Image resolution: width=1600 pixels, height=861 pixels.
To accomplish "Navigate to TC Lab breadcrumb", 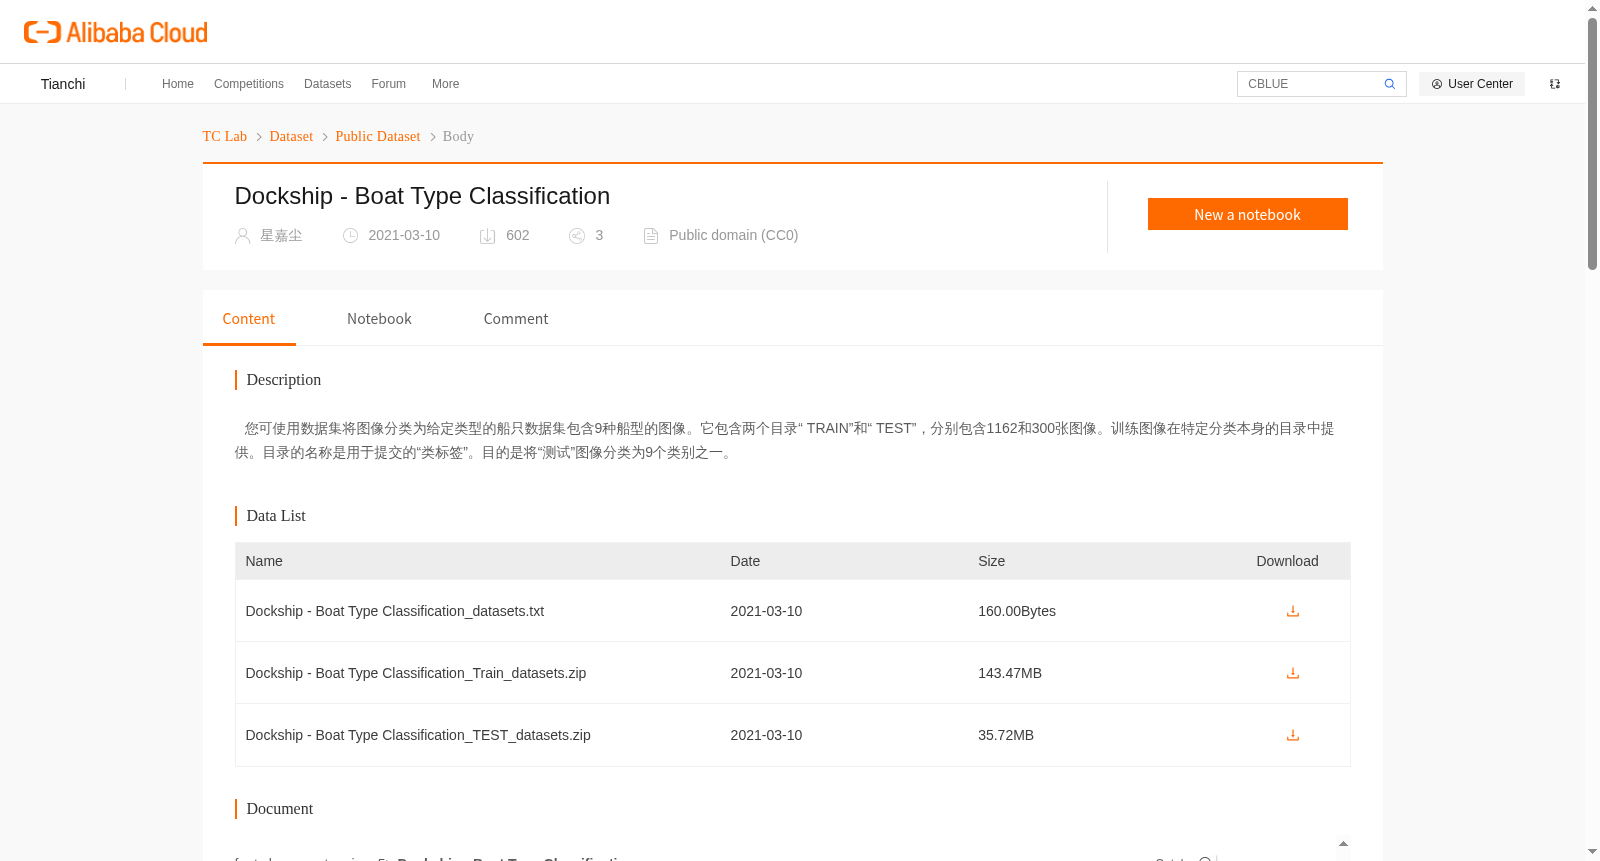I will pos(225,136).
